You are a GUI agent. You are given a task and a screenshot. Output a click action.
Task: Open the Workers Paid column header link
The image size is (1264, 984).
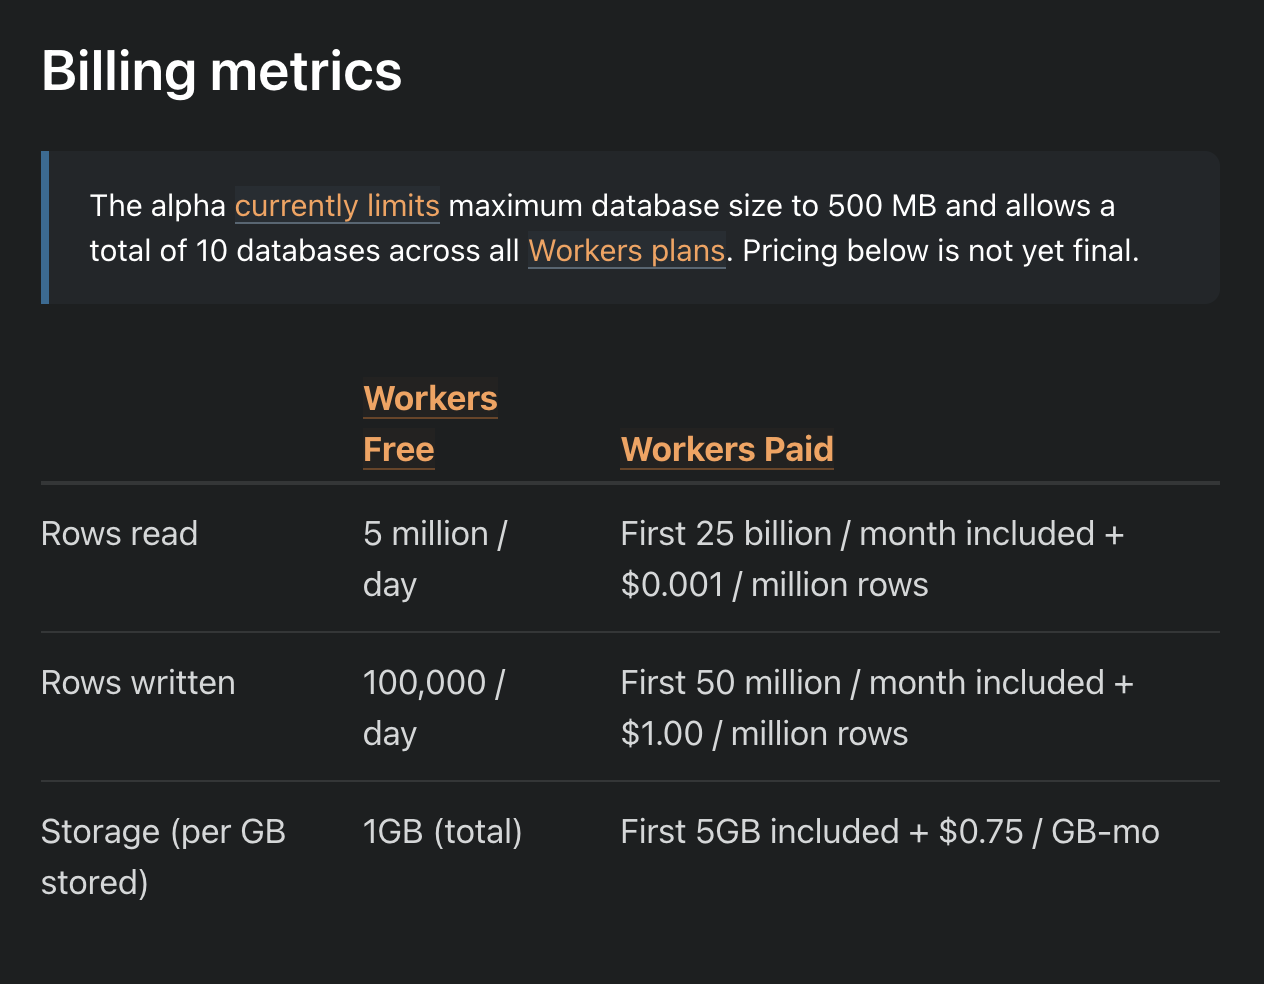[727, 449]
